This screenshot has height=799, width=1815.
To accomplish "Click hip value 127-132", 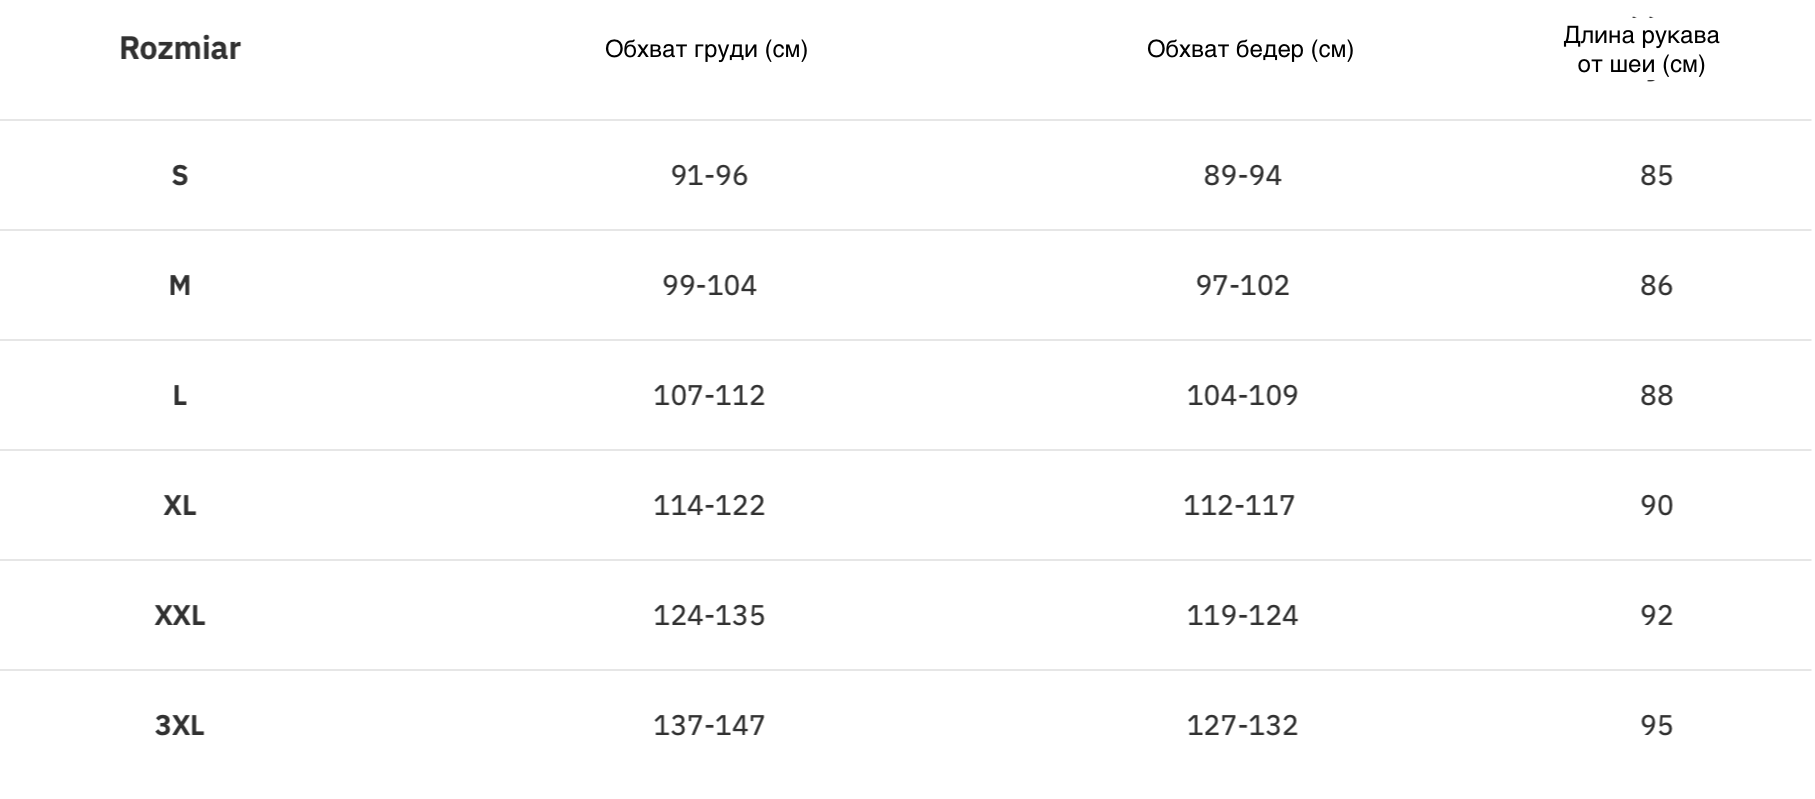I will [1242, 726].
